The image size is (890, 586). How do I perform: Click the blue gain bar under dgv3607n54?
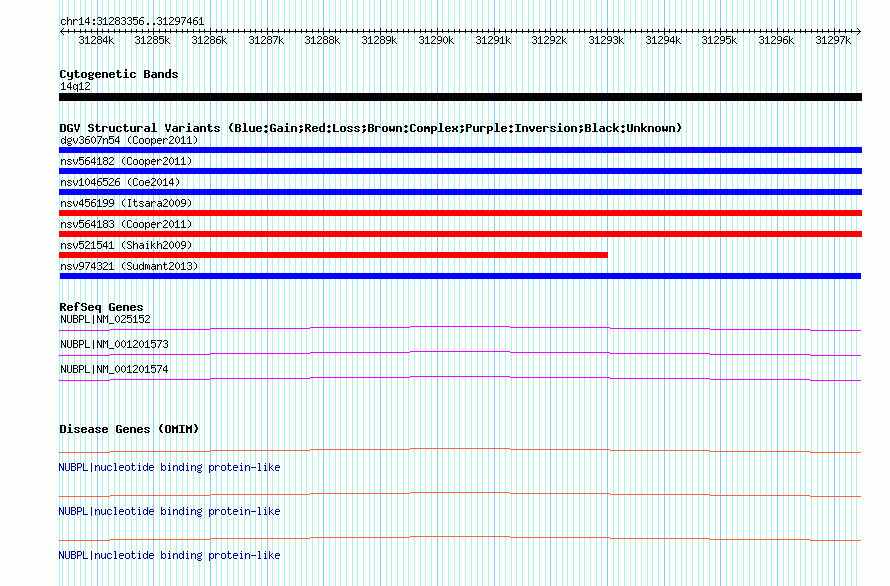pos(460,150)
